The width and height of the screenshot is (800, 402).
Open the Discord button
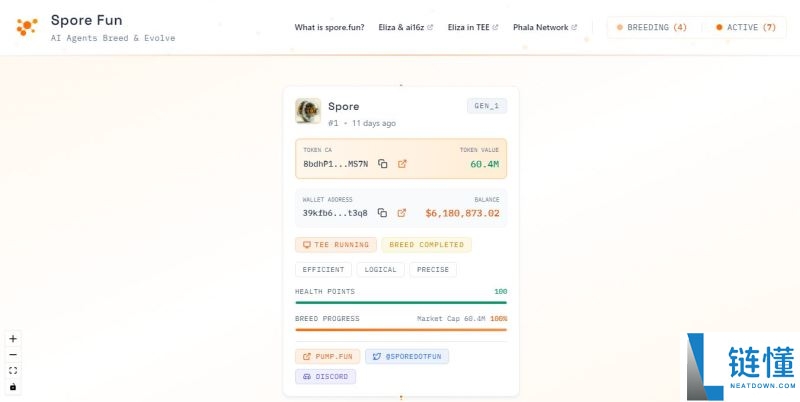[x=326, y=377]
